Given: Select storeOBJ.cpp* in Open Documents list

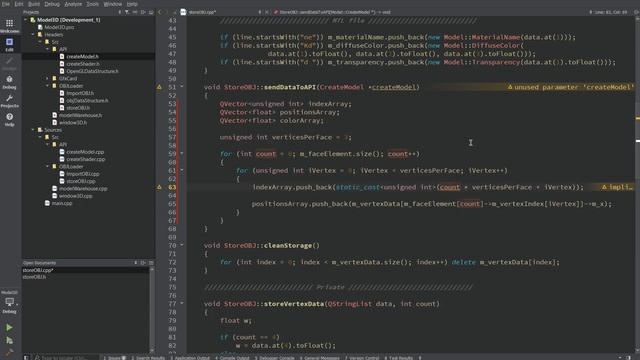Looking at the screenshot, I should click(x=38, y=270).
